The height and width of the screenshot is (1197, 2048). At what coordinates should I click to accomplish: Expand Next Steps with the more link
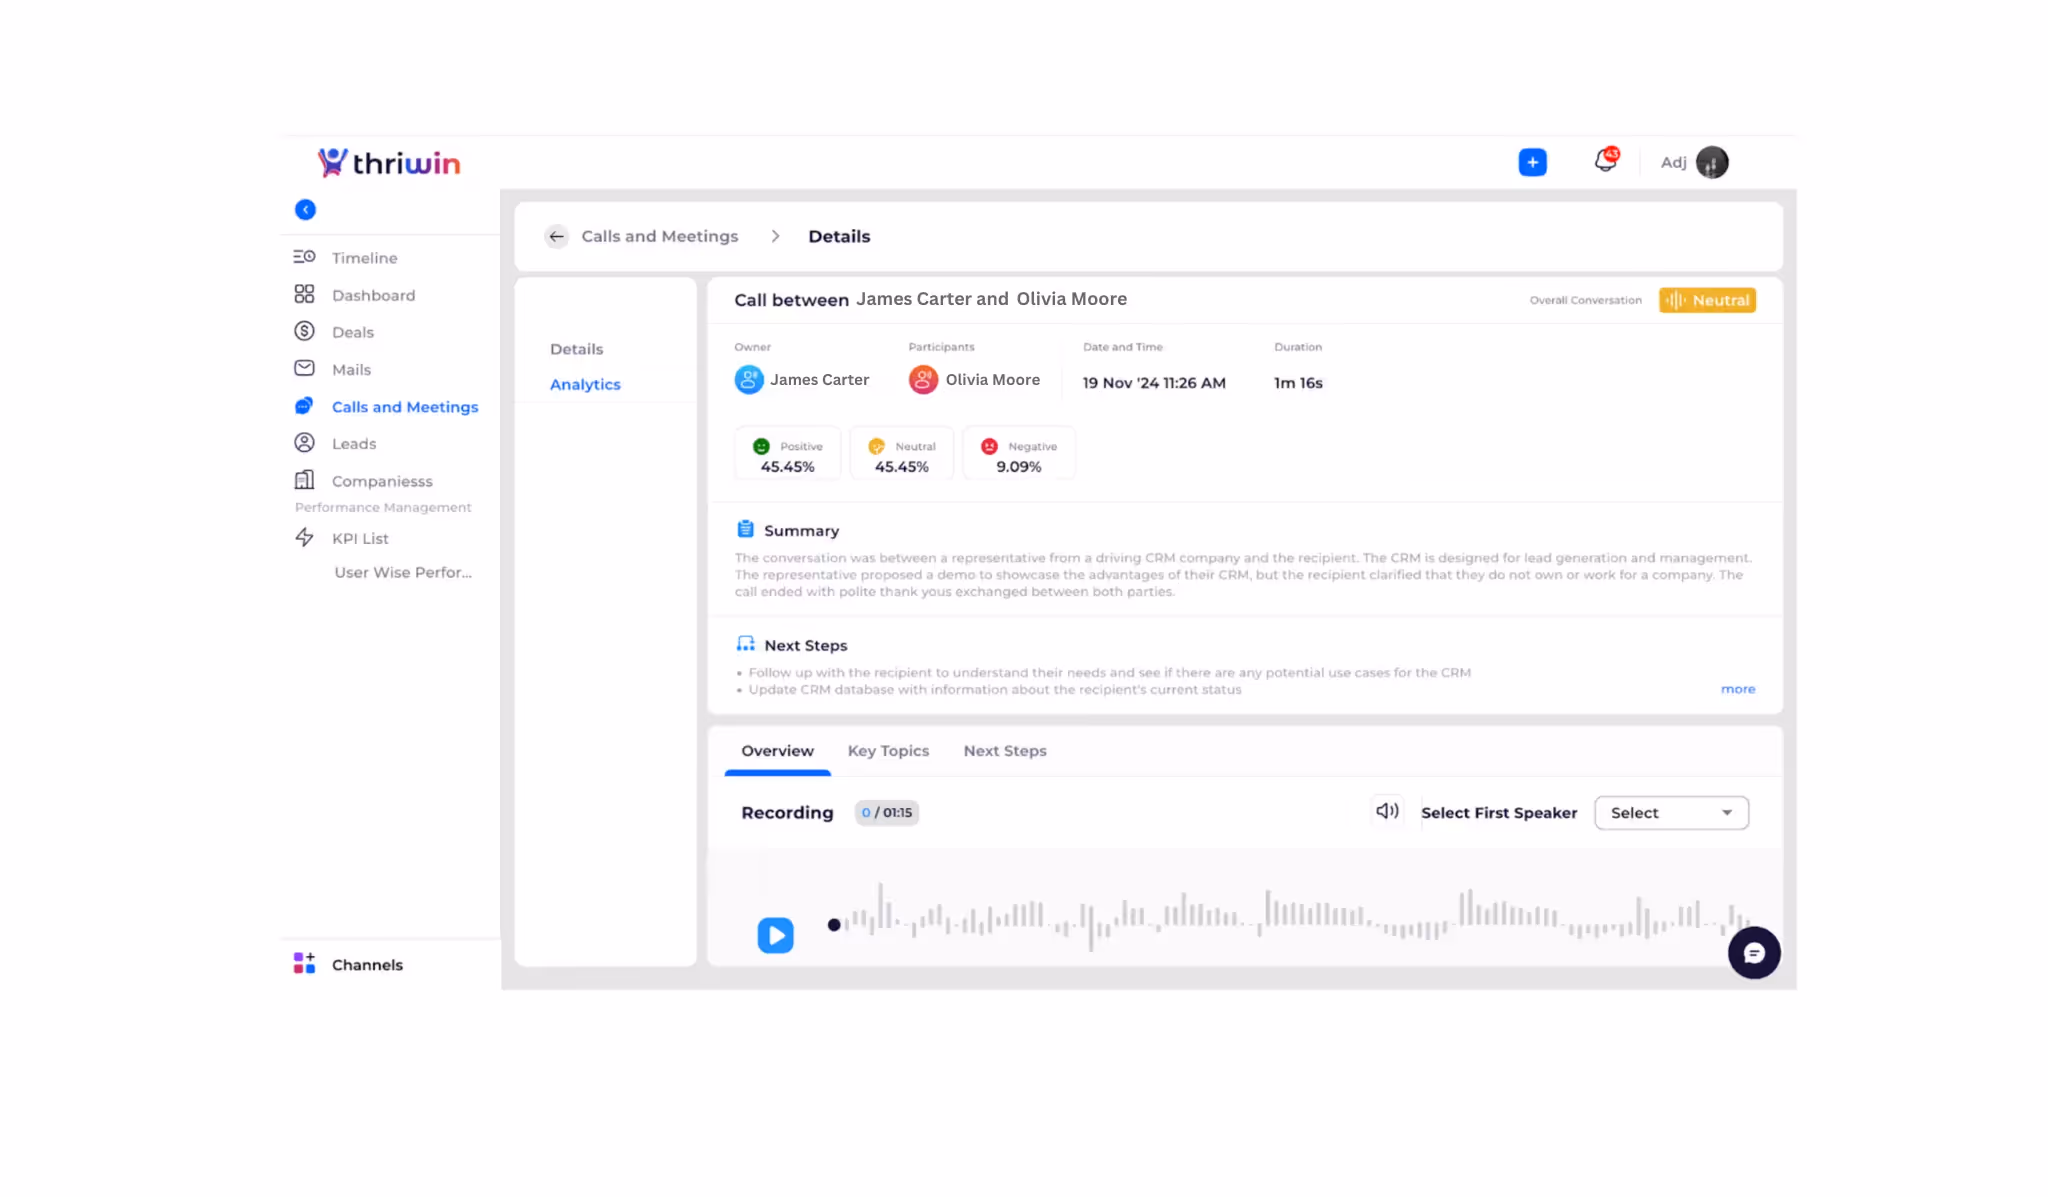(1737, 689)
